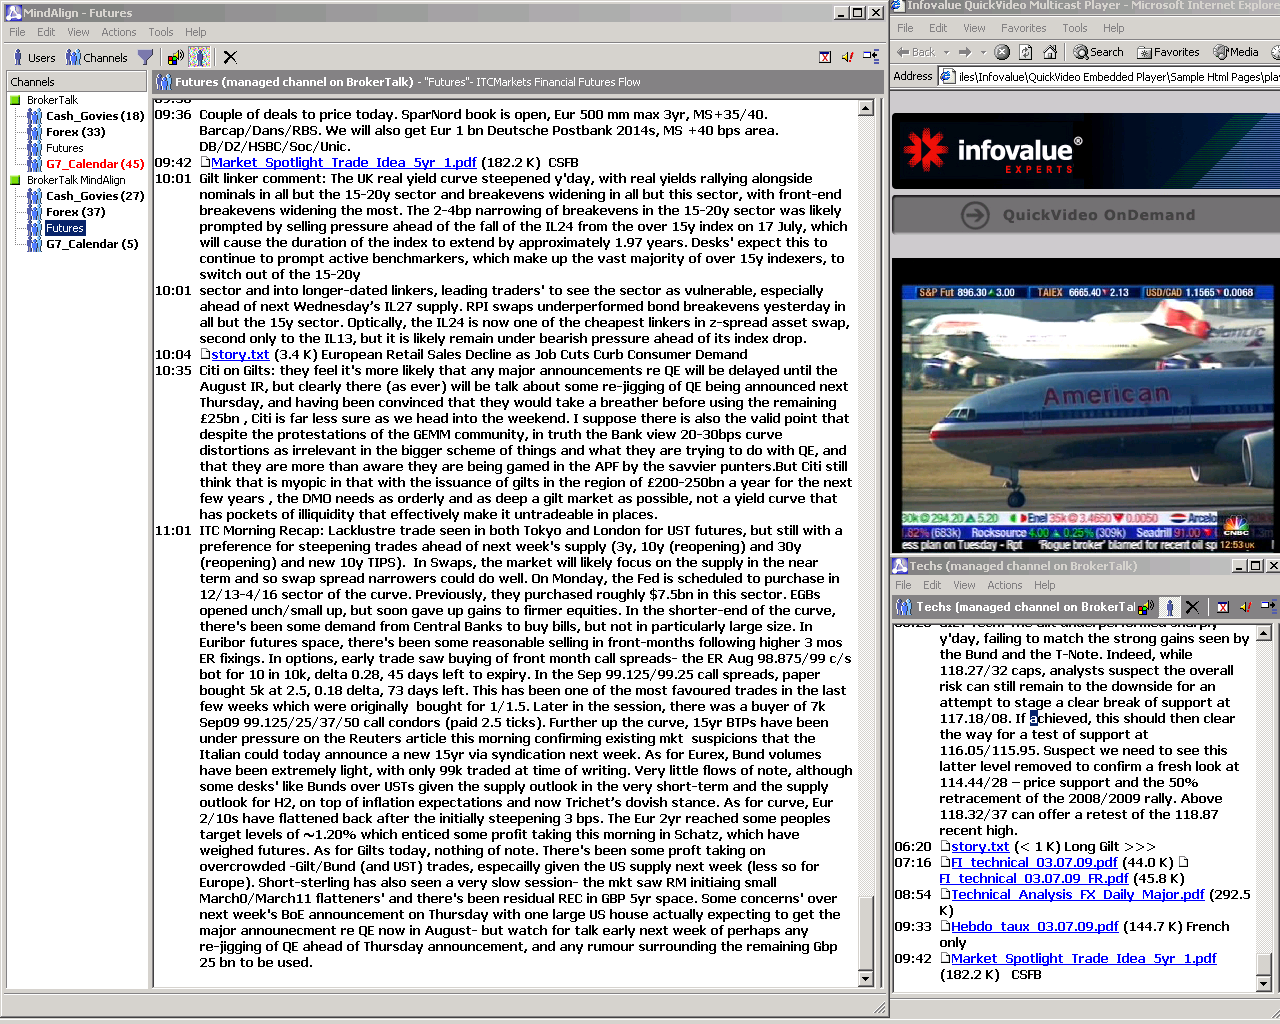1280x1024 pixels.
Task: Click scroll down arrow in Techs message pane
Action: coord(1263,984)
